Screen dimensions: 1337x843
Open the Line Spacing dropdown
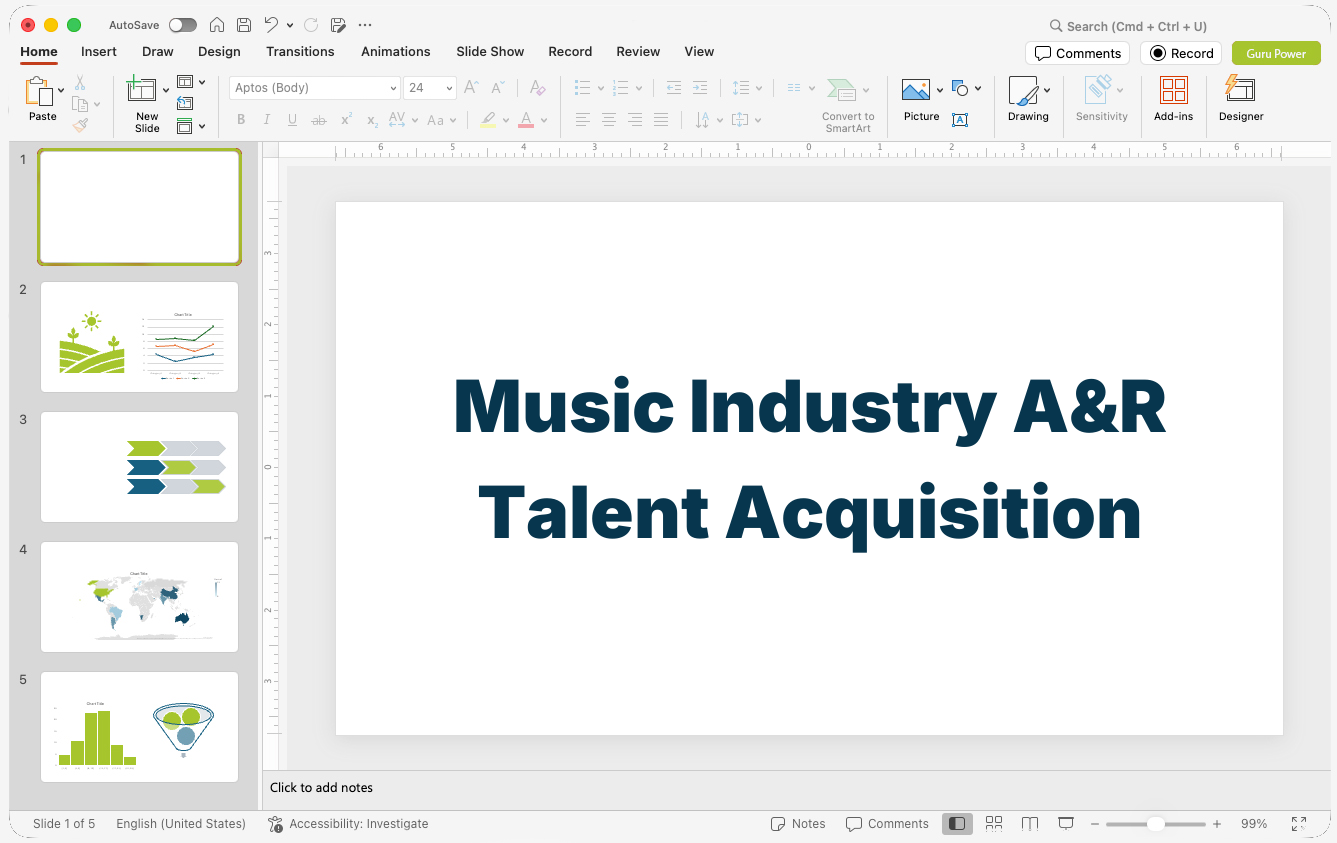click(746, 88)
